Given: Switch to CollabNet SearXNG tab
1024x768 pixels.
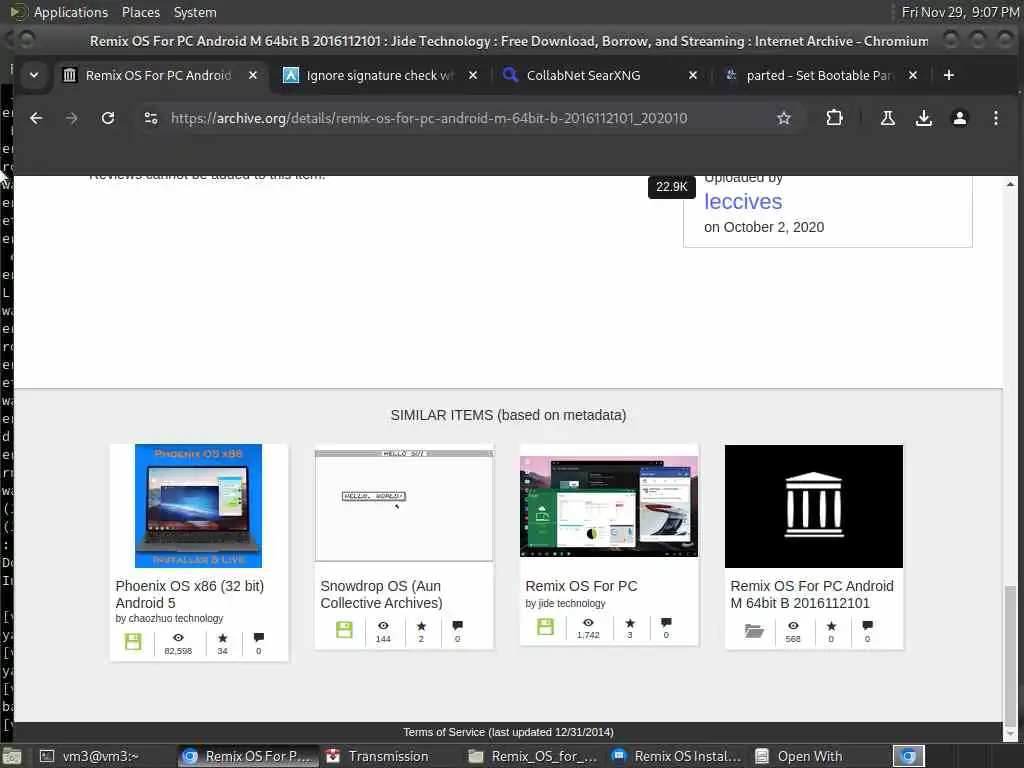Looking at the screenshot, I should [x=583, y=75].
